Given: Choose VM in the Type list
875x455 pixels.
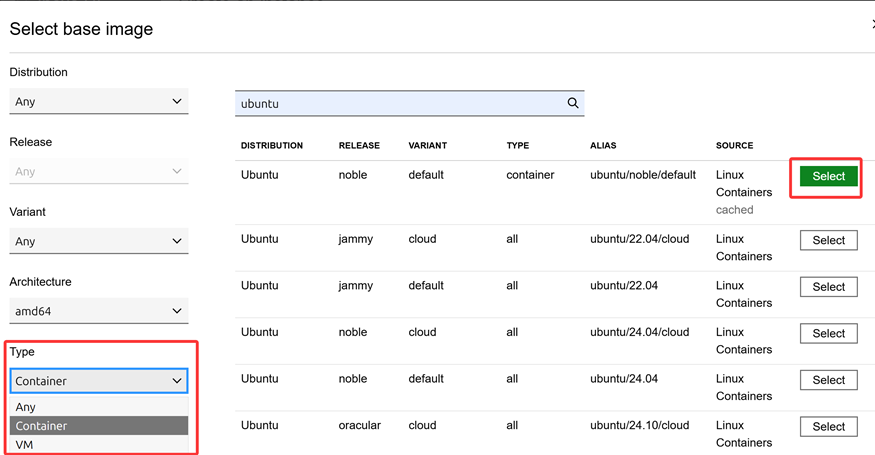Looking at the screenshot, I should (99, 444).
